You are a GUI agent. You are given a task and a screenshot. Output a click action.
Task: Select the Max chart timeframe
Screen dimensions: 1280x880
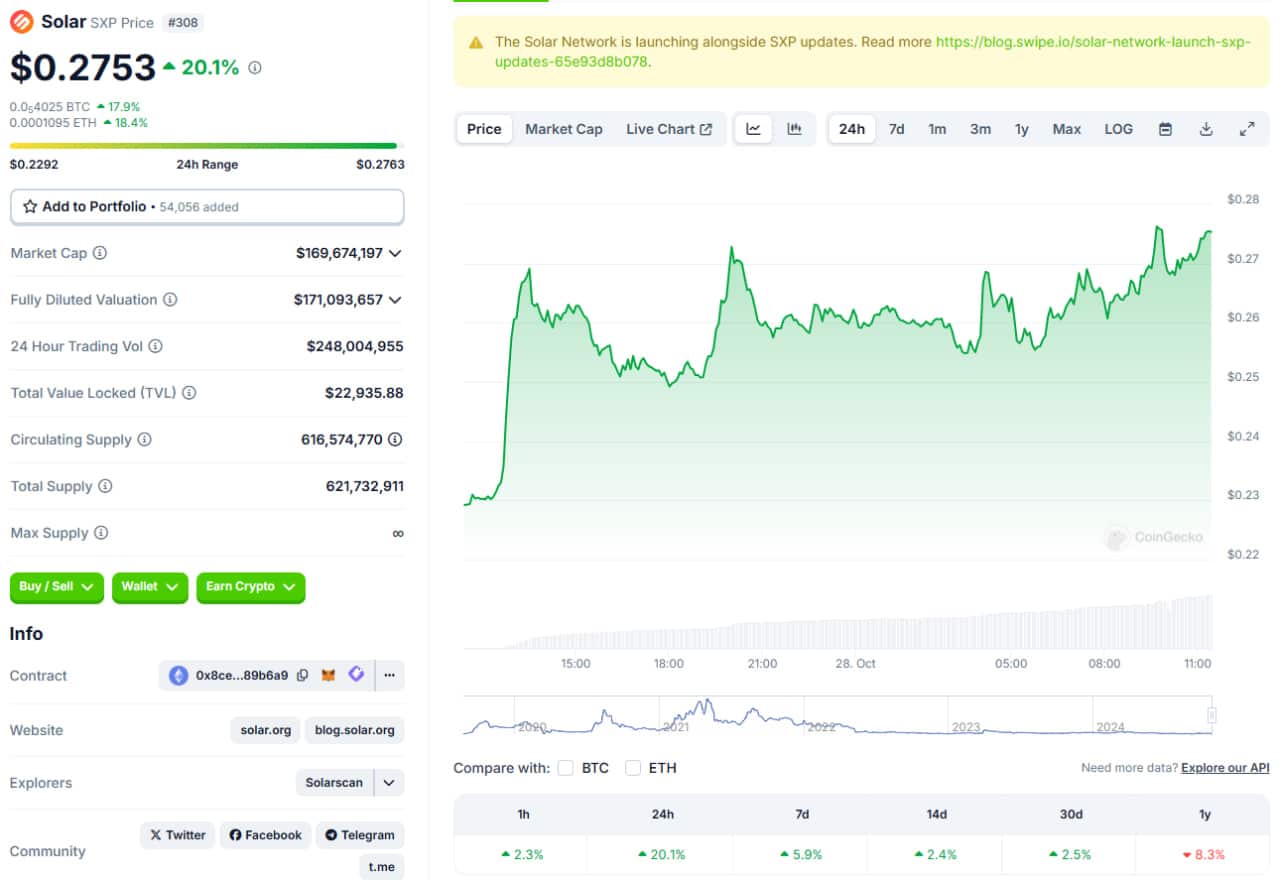pos(1067,129)
